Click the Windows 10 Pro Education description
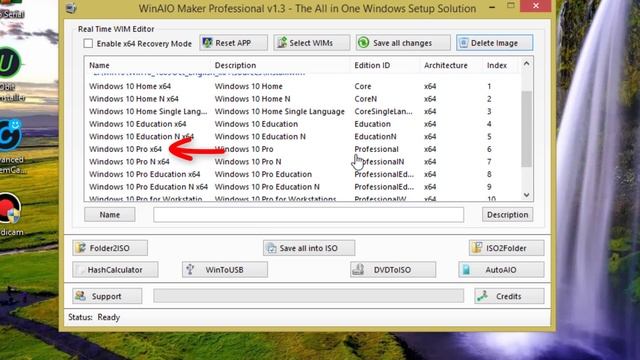Screen dimensions: 640x360 [x=263, y=174]
